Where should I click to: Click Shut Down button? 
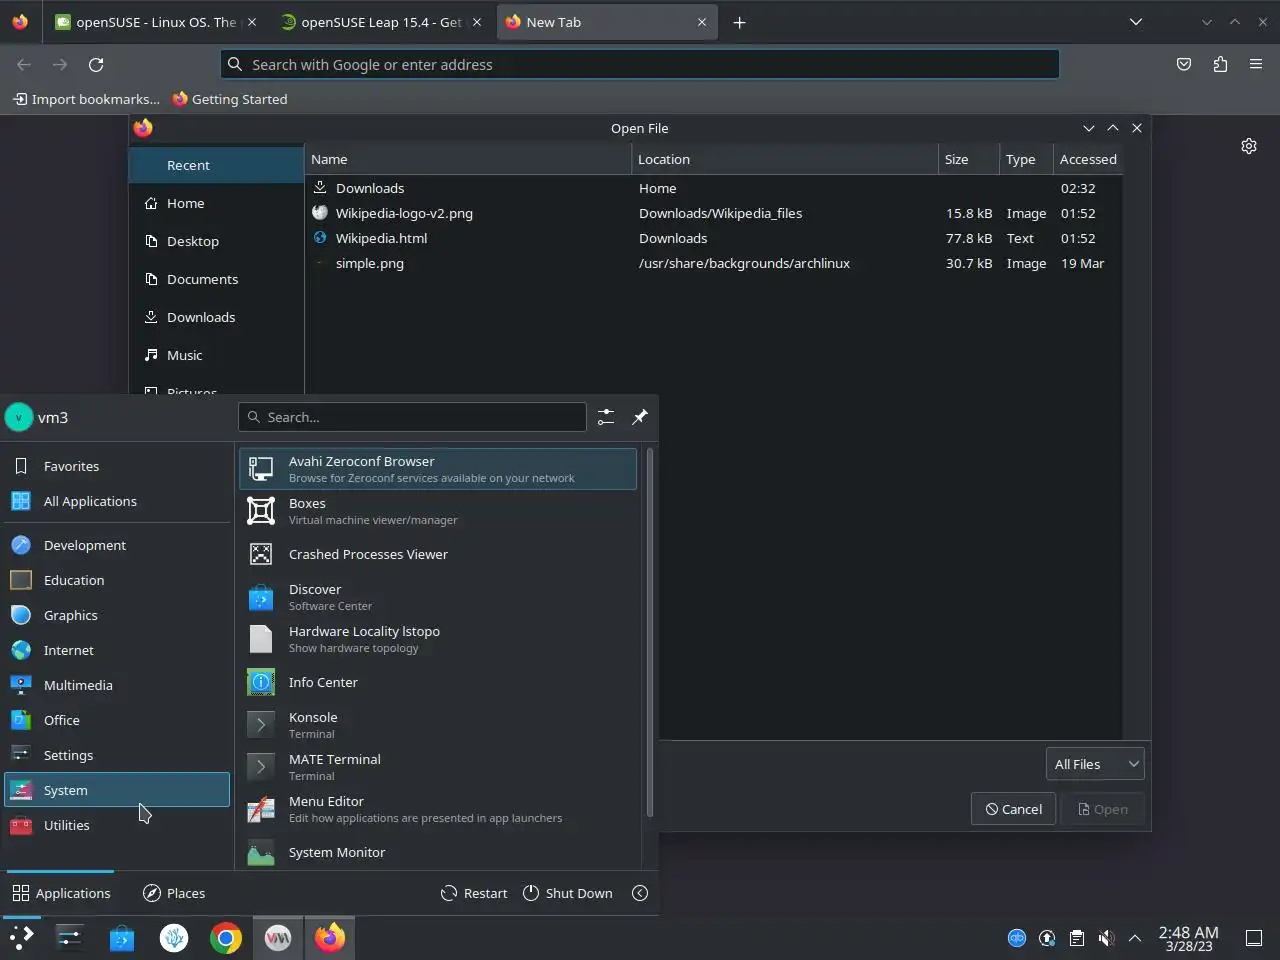568,893
